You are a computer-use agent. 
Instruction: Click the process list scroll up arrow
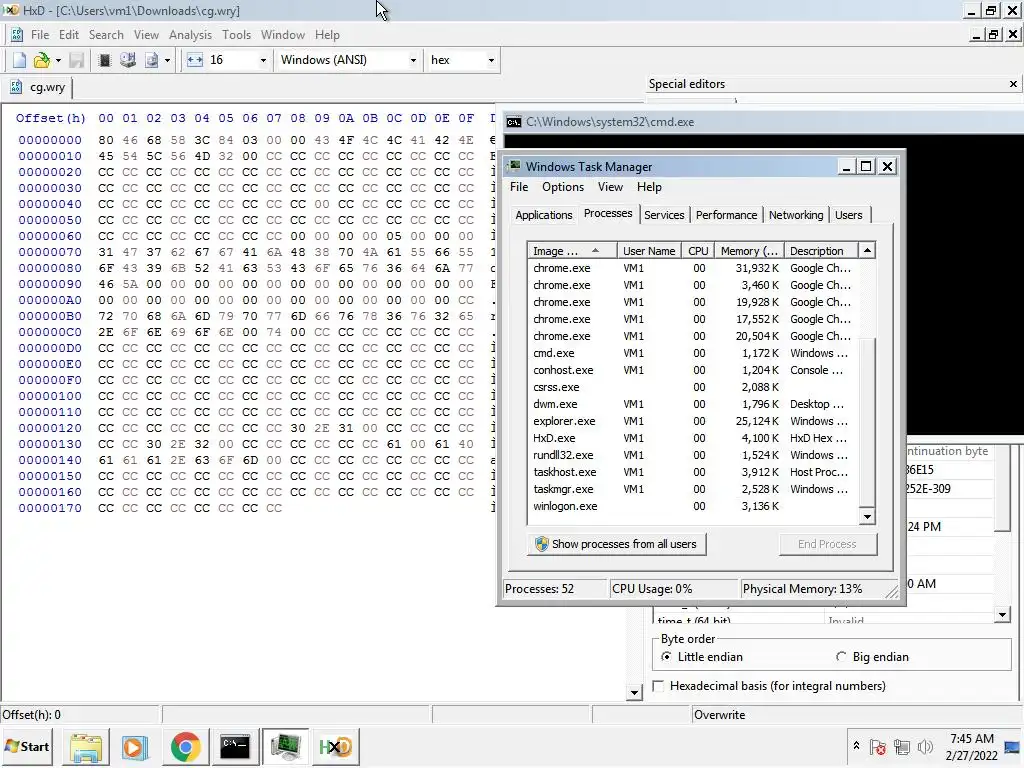(867, 250)
